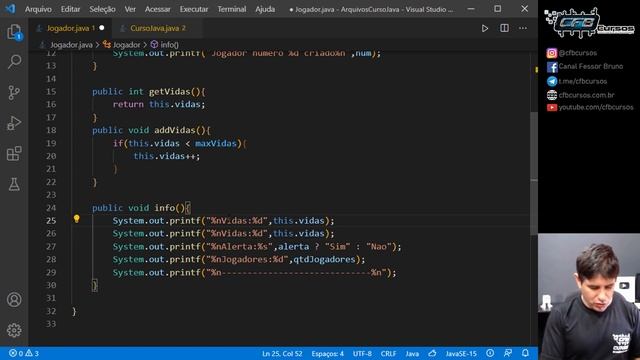Change indentation via Espaços: 4
Image resolution: width=640 pixels, height=360 pixels.
pyautogui.click(x=327, y=353)
